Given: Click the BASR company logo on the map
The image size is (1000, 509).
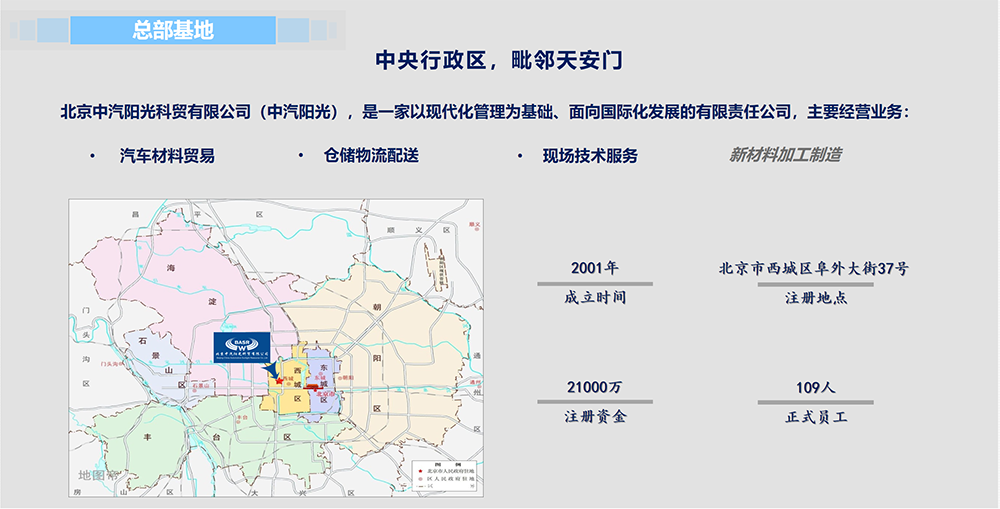Looking at the screenshot, I should click(242, 348).
